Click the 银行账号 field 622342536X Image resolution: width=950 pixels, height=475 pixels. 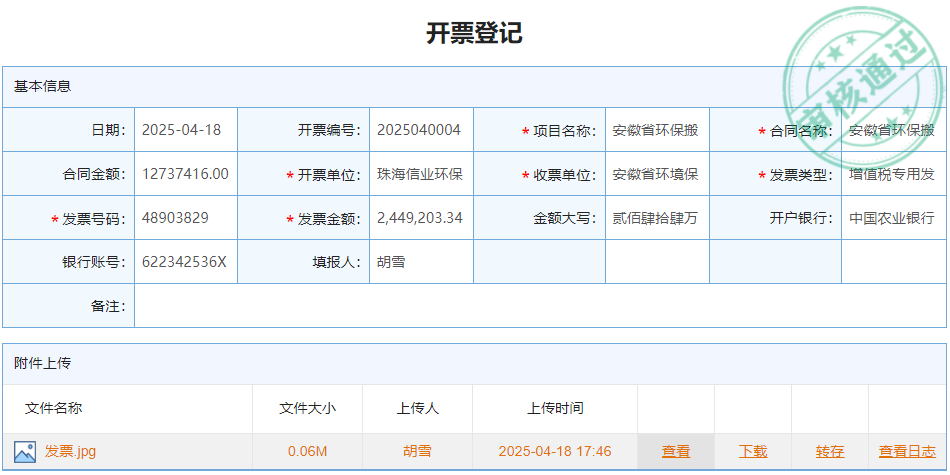tap(185, 262)
